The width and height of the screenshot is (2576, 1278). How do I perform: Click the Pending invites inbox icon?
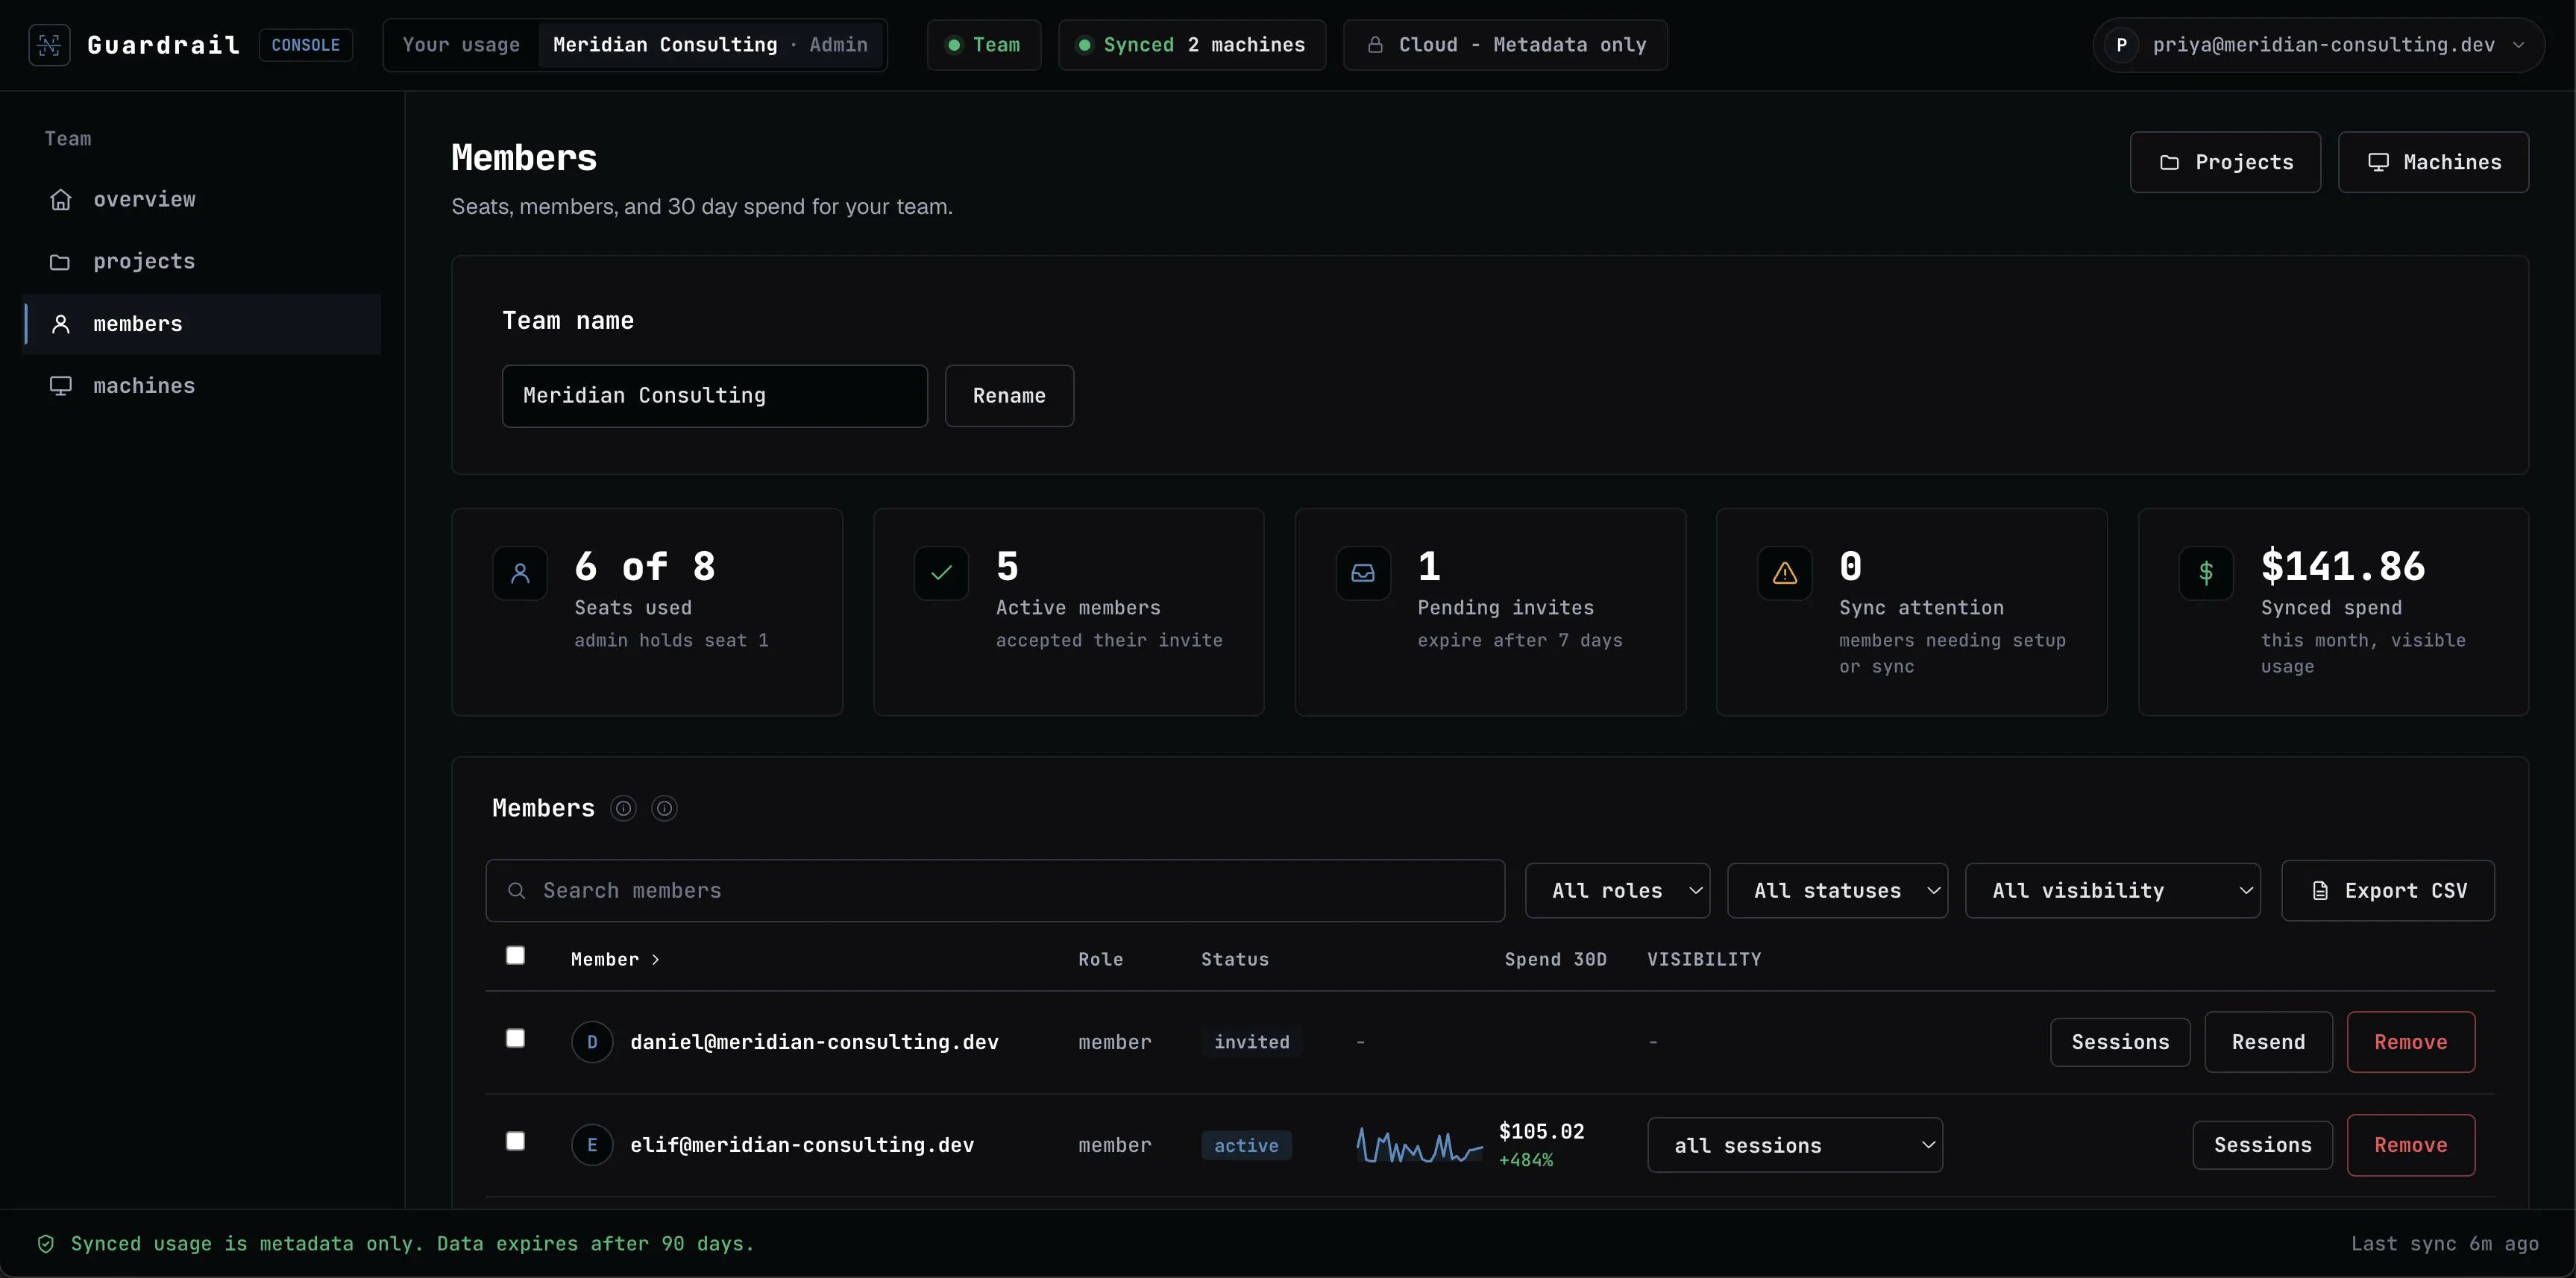[1363, 573]
